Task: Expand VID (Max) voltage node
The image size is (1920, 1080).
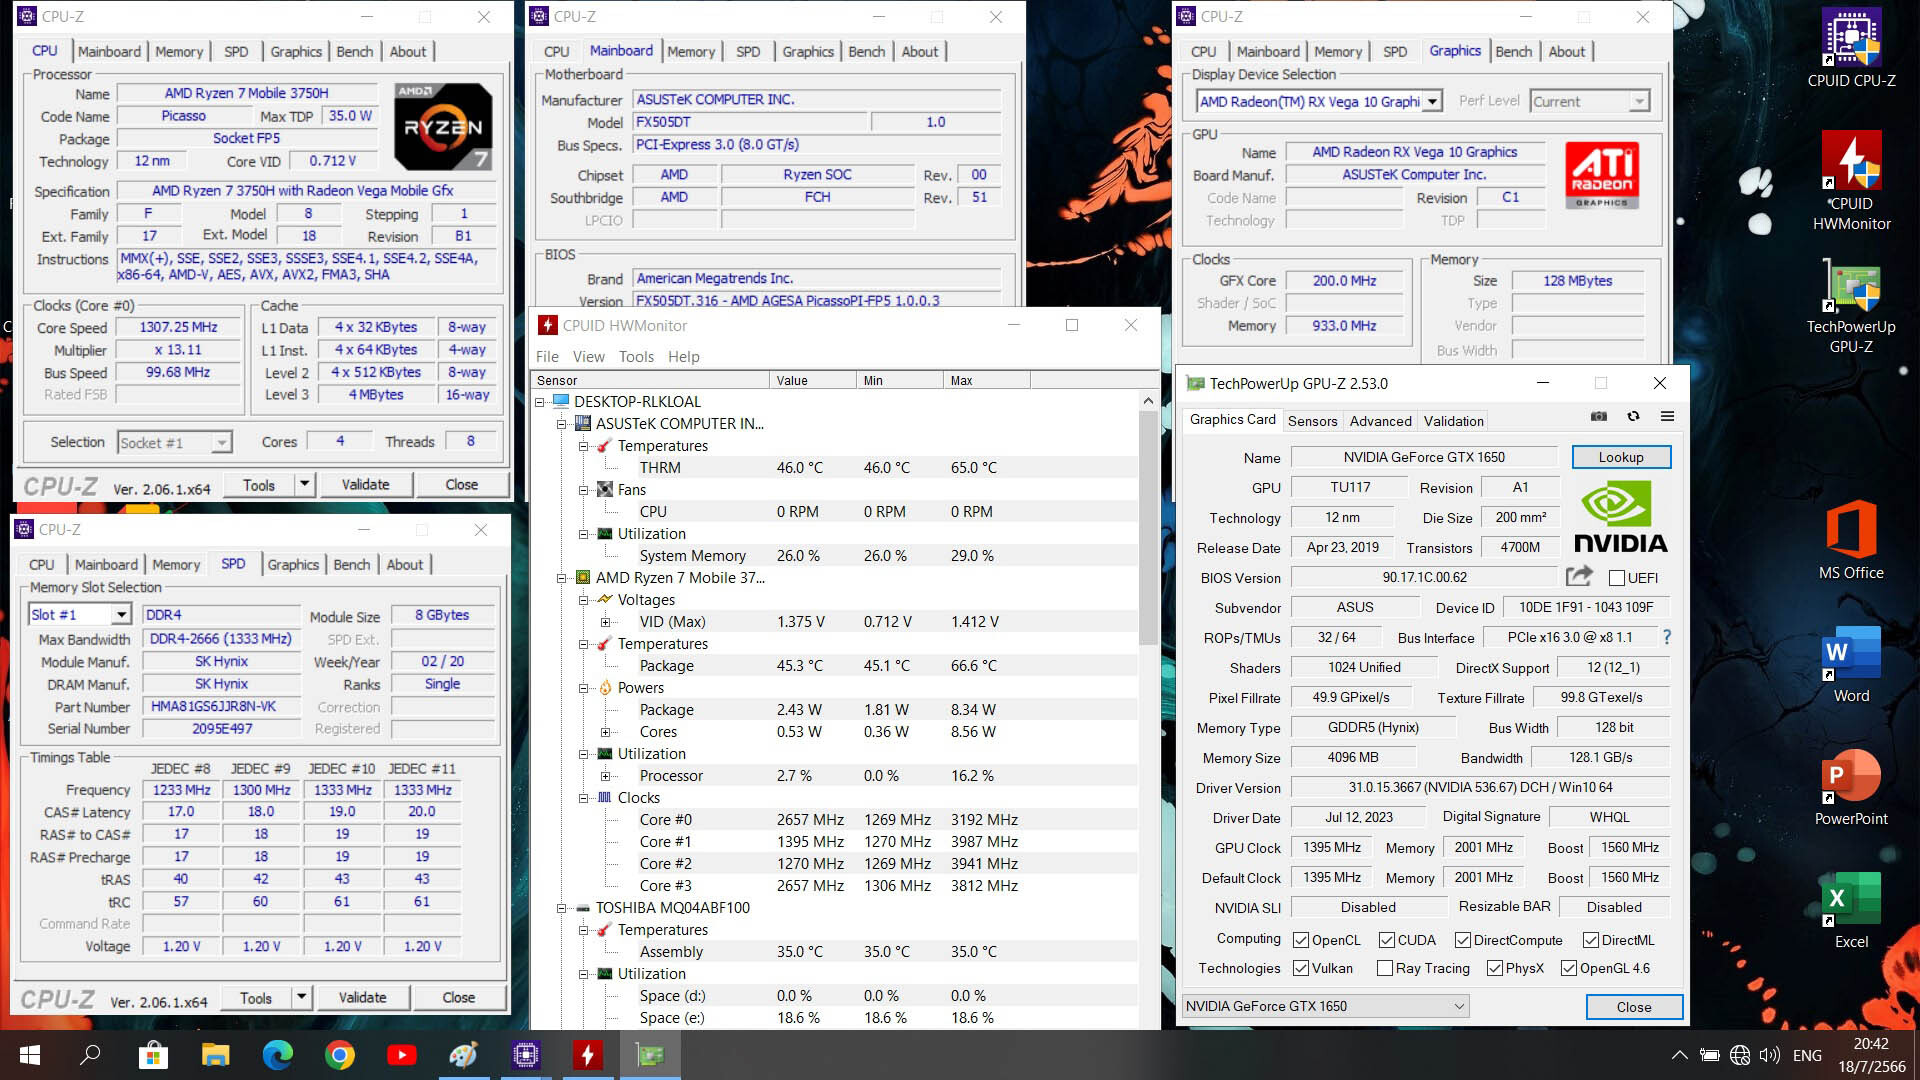Action: [606, 622]
